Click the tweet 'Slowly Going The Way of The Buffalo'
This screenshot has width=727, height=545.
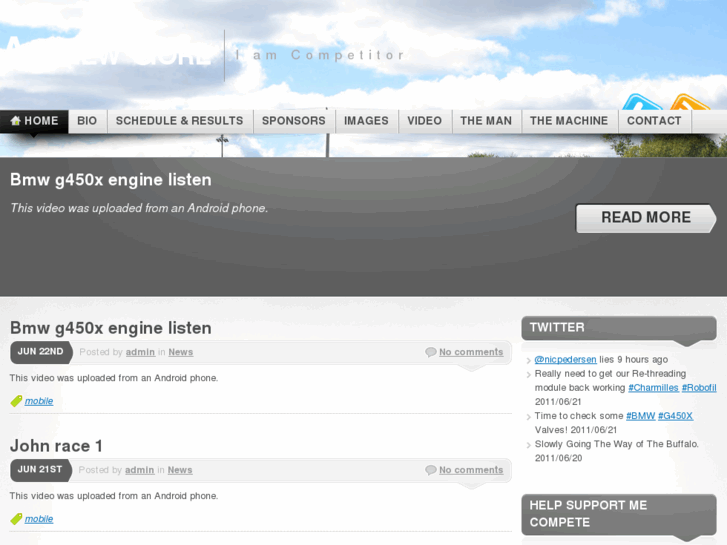(x=617, y=444)
